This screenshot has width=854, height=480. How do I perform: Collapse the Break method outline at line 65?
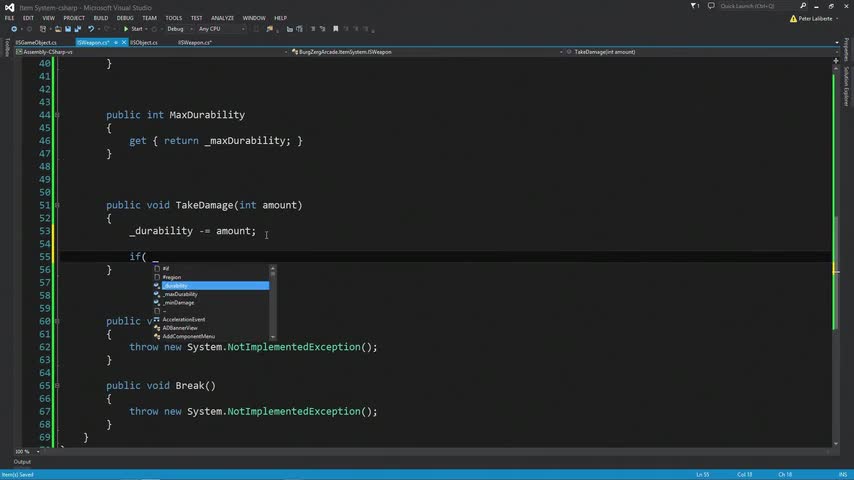[x=57, y=386]
